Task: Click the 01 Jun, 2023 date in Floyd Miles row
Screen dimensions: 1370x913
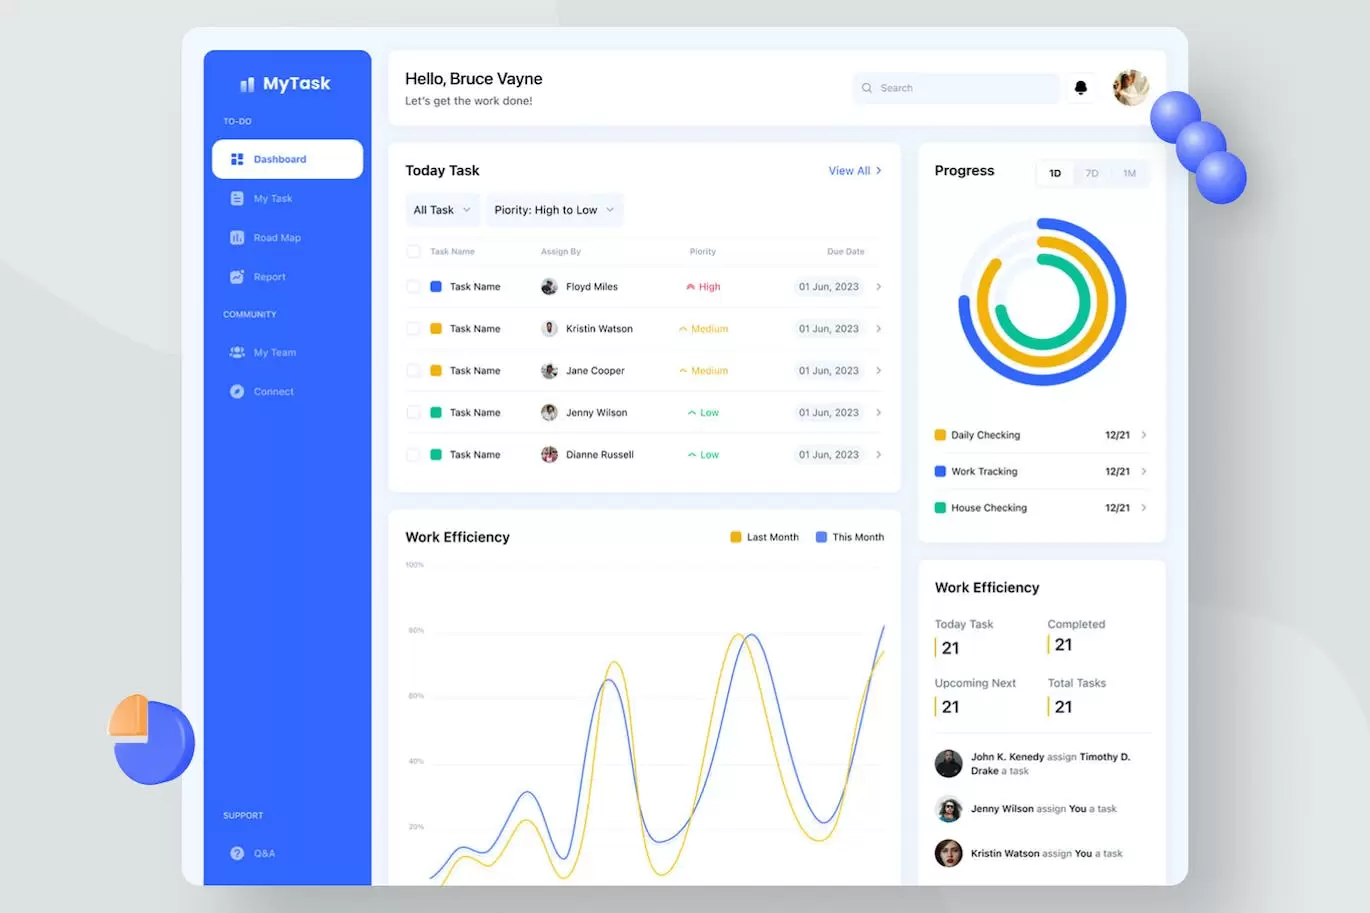Action: 829,287
